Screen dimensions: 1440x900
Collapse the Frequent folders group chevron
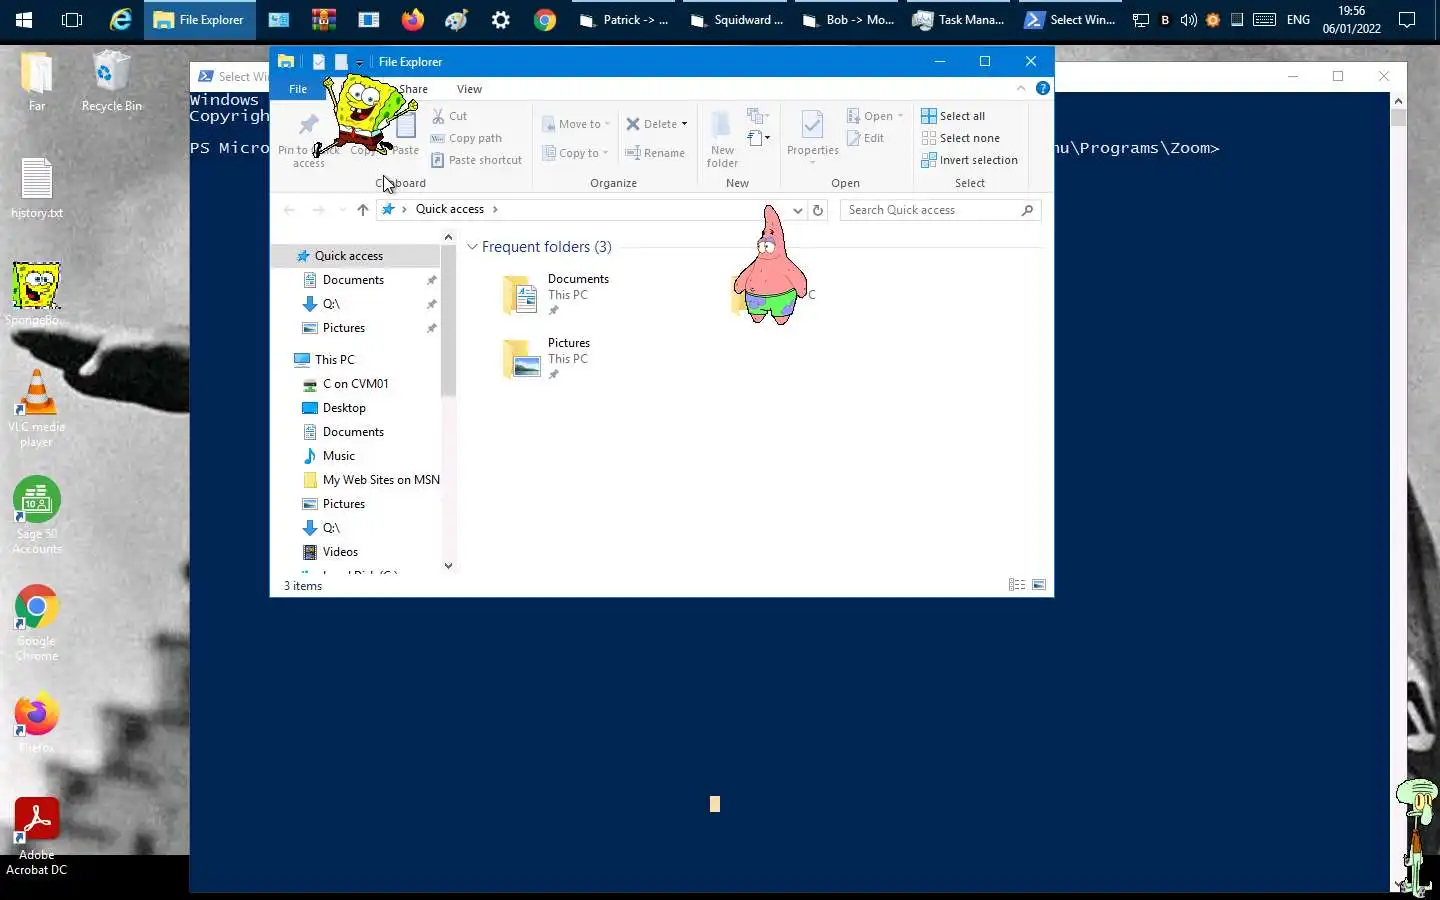[472, 247]
